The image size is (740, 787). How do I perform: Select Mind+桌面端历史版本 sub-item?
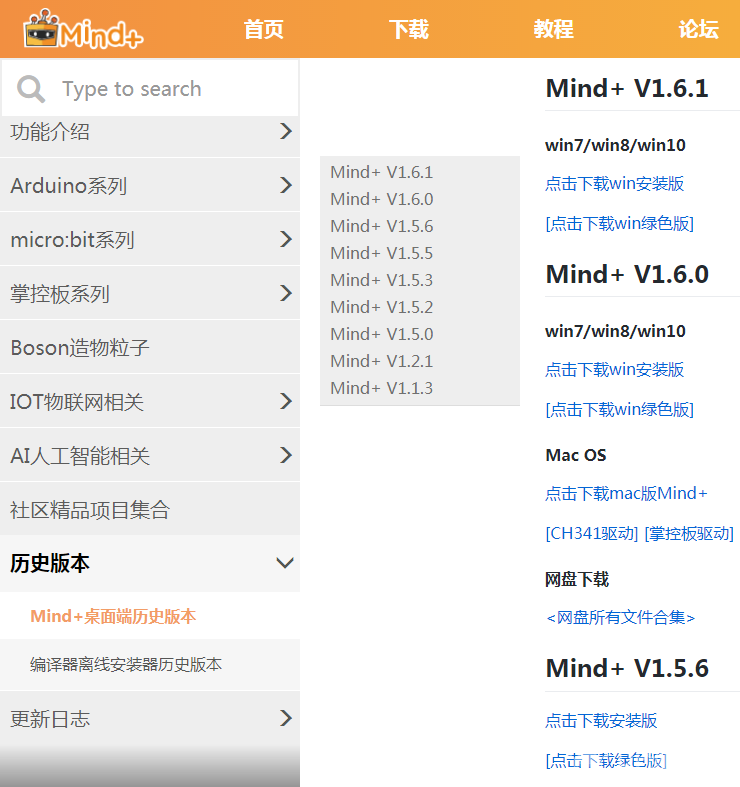(x=113, y=616)
